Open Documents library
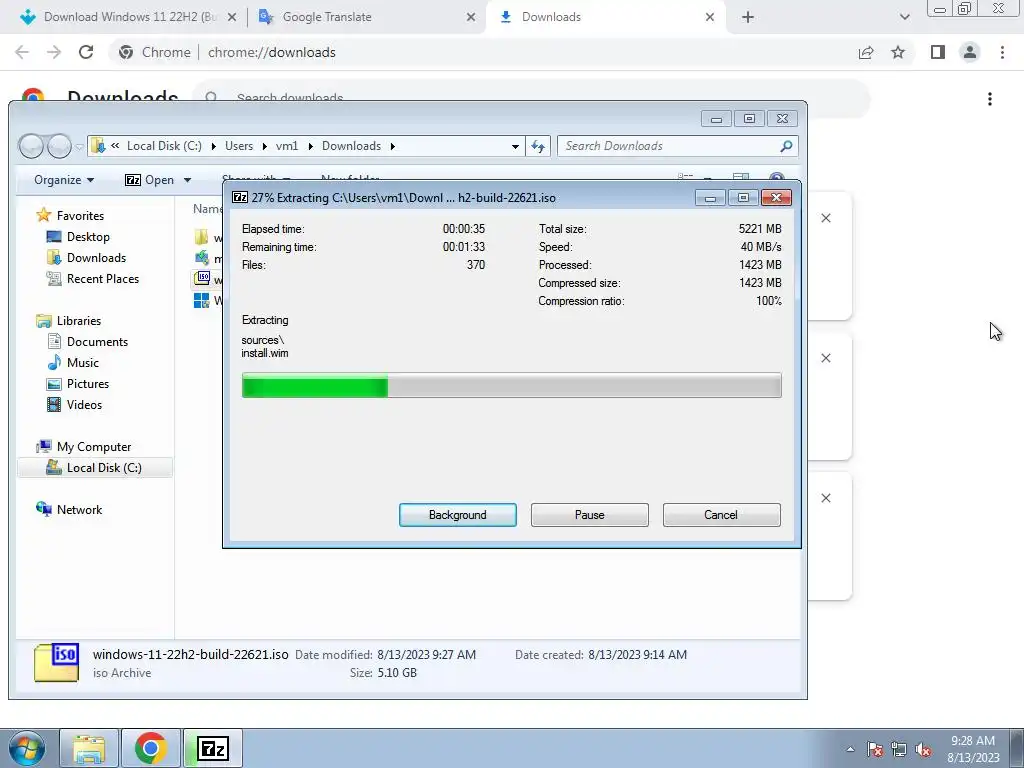 click(x=88, y=342)
